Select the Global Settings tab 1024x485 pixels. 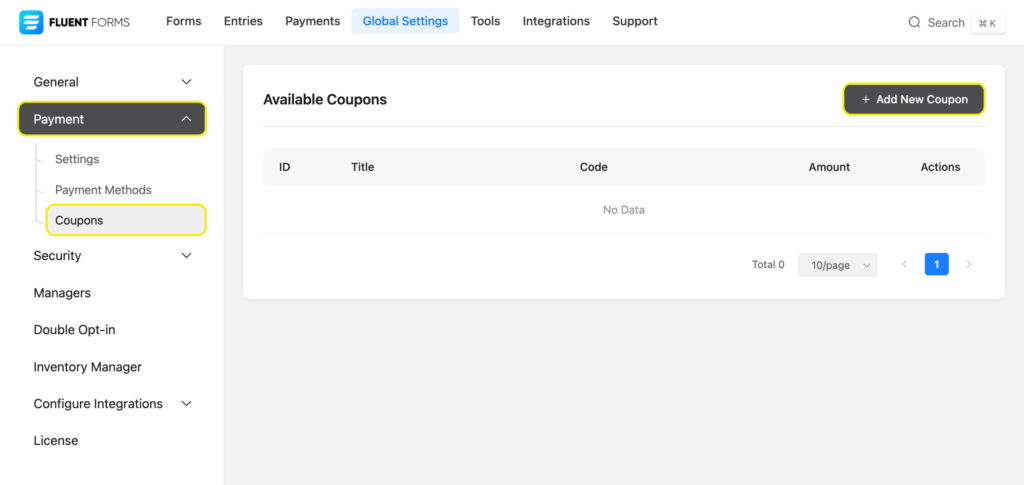[406, 21]
